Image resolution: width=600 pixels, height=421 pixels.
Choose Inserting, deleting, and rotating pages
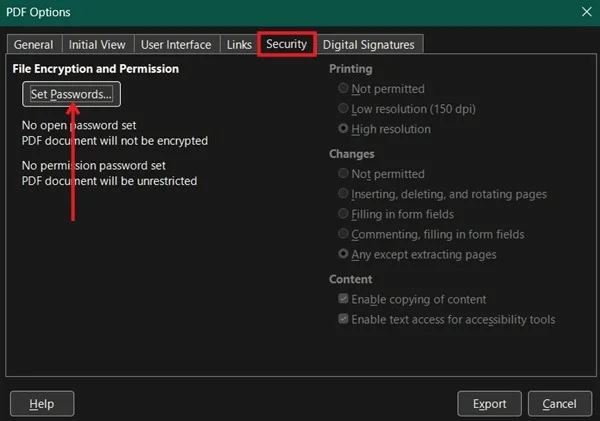pos(344,194)
